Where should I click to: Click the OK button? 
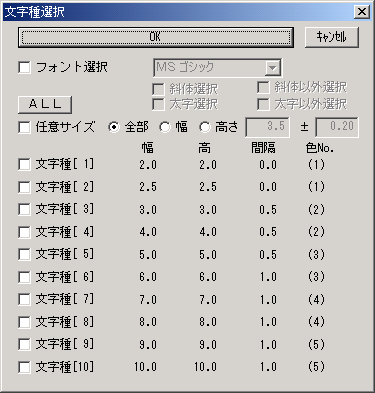click(x=156, y=37)
